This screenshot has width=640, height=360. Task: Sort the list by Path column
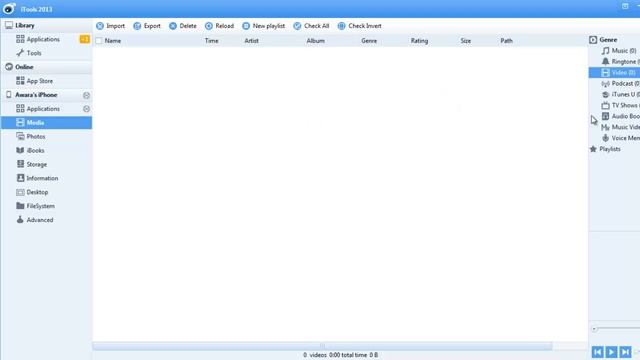[506, 41]
